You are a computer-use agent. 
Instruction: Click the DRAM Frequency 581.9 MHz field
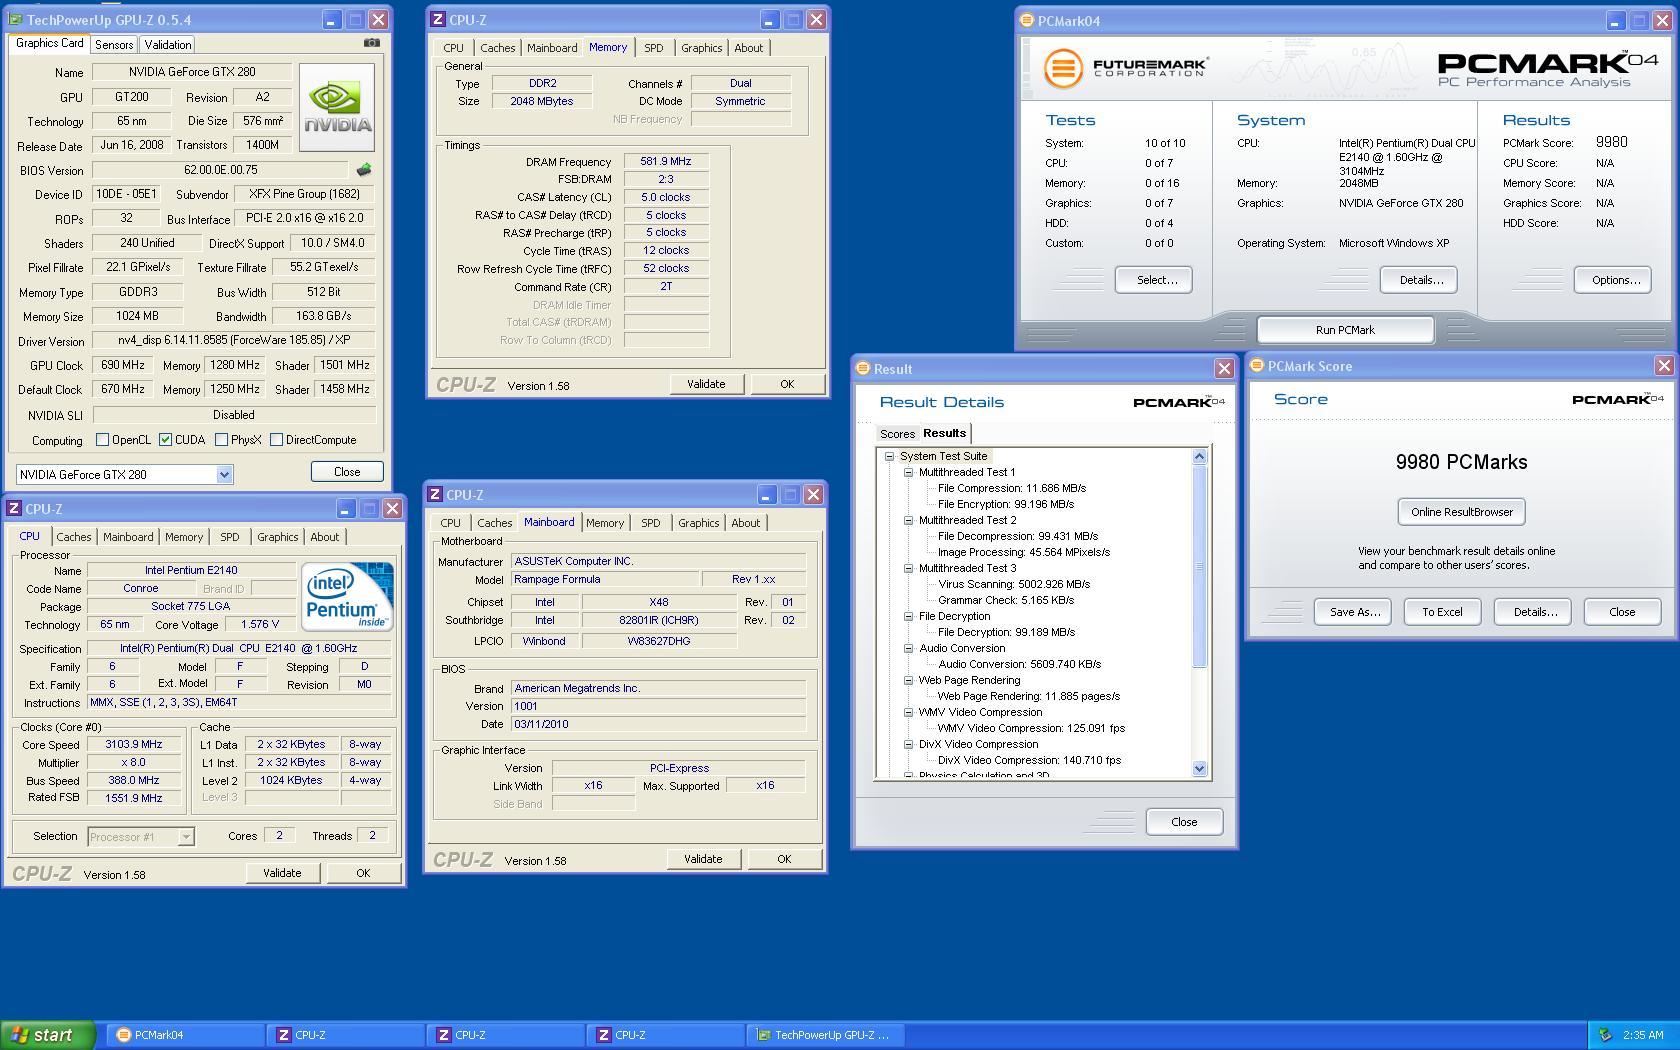point(666,161)
